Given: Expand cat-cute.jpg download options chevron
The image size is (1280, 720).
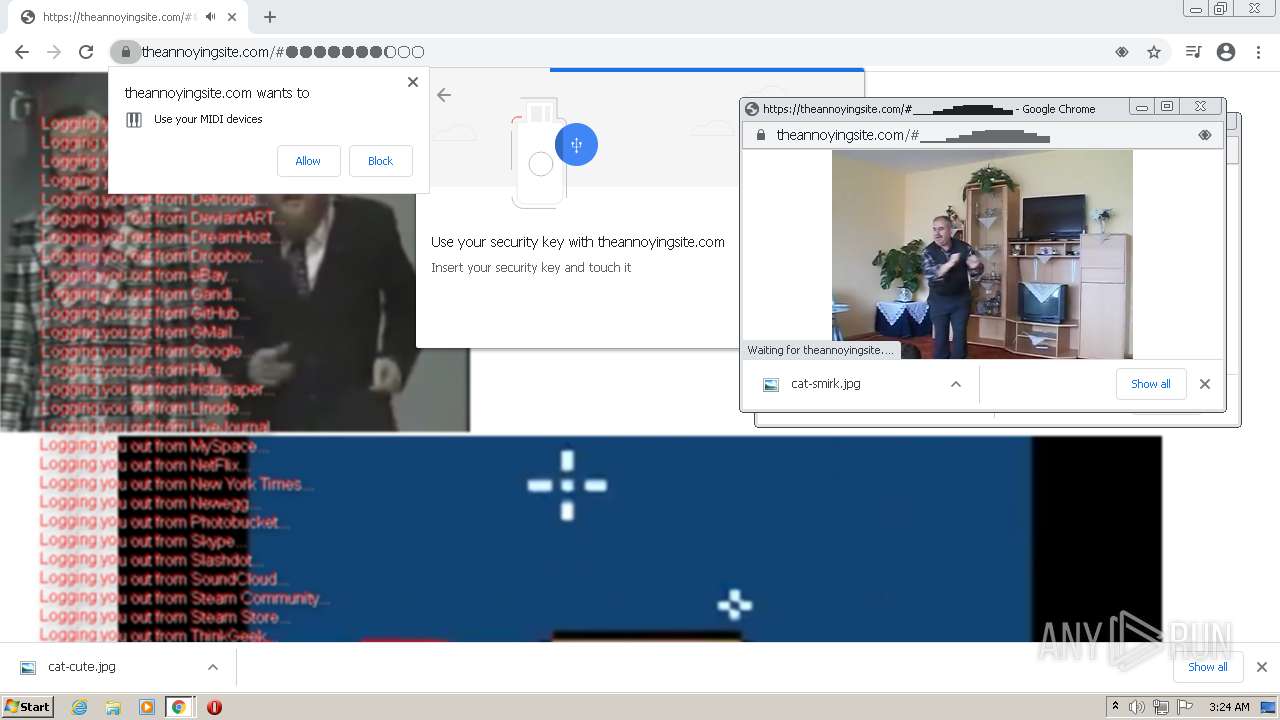Looking at the screenshot, I should (213, 667).
